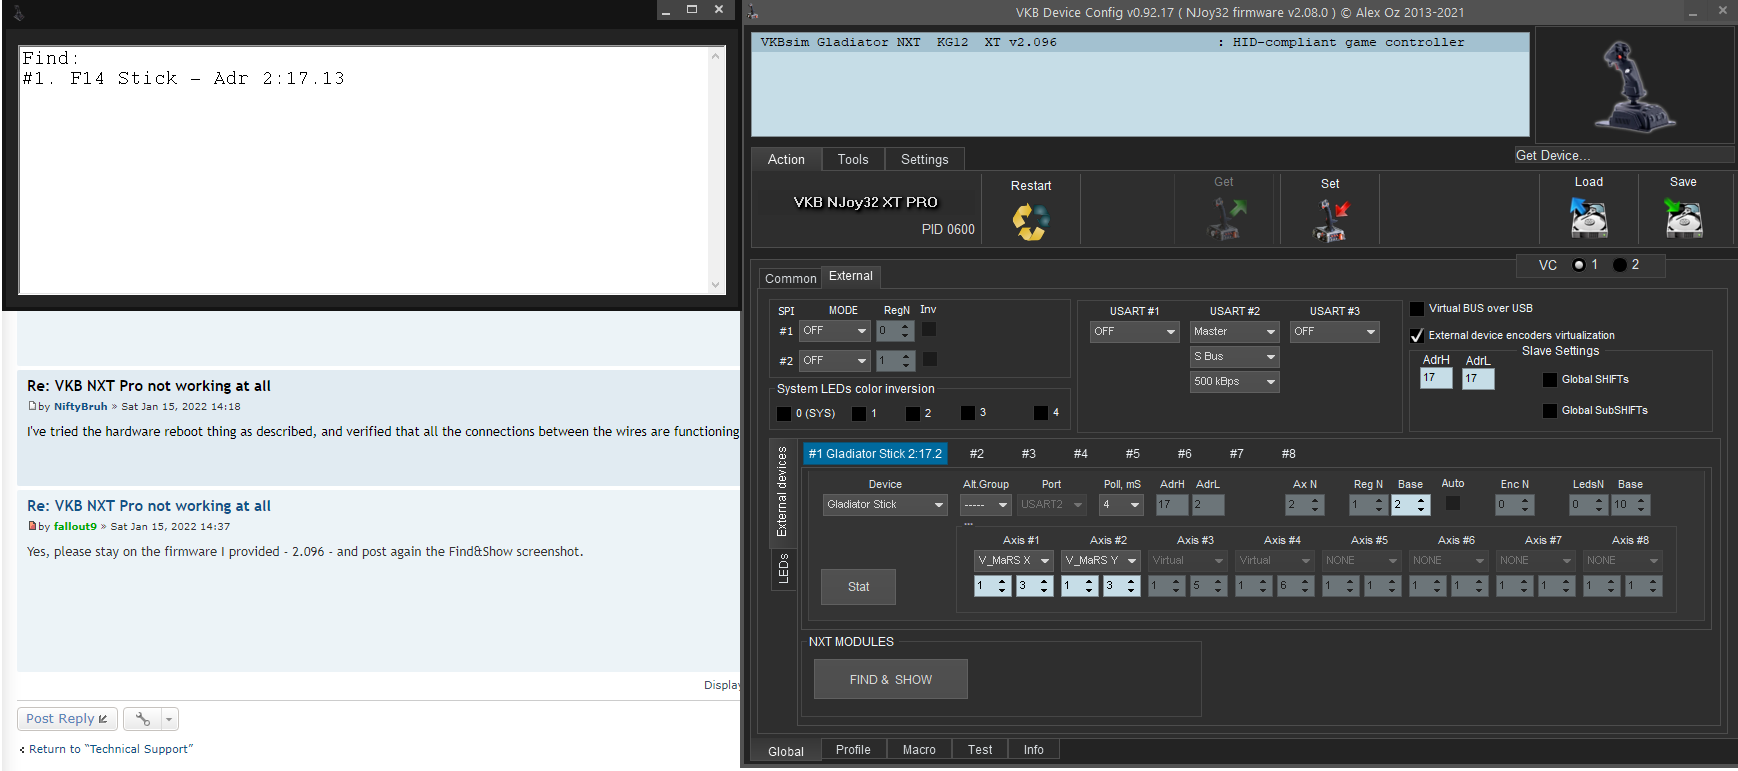Toggle LED 3 color inversion checkbox
Viewport: 1738px width, 771px height.
(x=967, y=413)
